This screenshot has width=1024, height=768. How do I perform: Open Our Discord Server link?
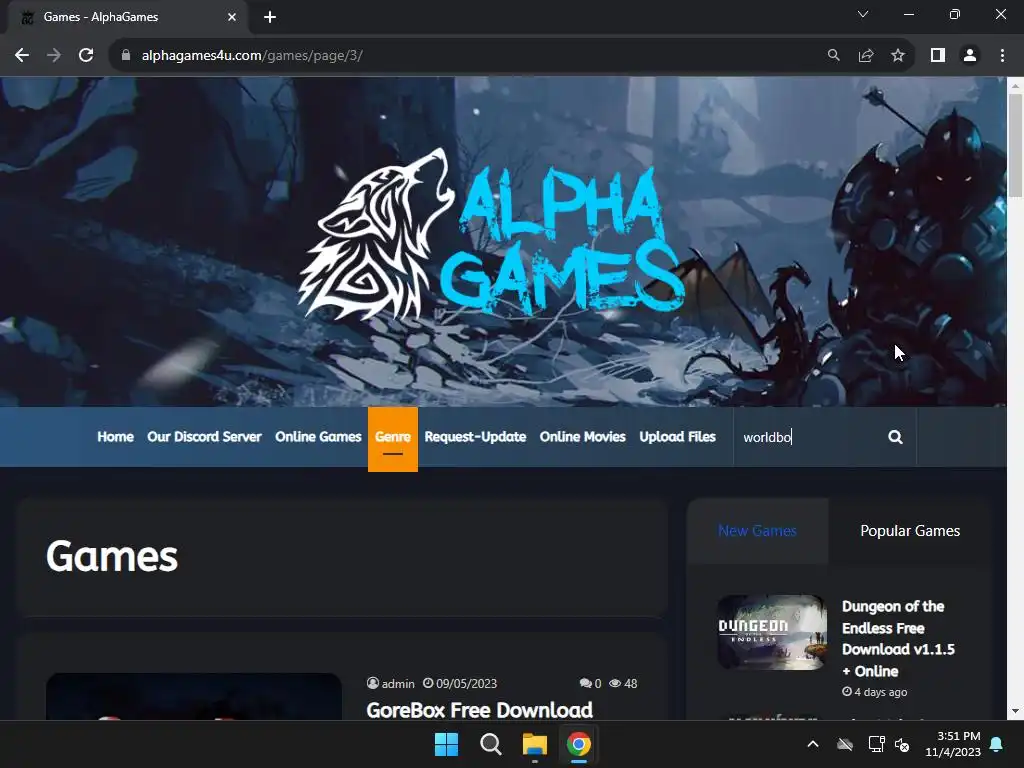[x=204, y=437]
